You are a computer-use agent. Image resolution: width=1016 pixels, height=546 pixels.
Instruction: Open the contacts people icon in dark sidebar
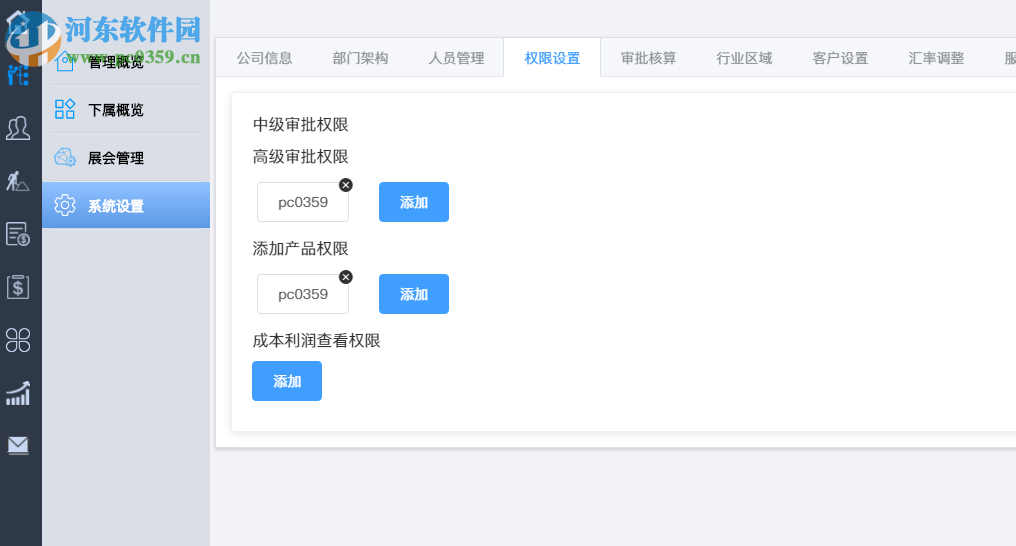point(18,128)
